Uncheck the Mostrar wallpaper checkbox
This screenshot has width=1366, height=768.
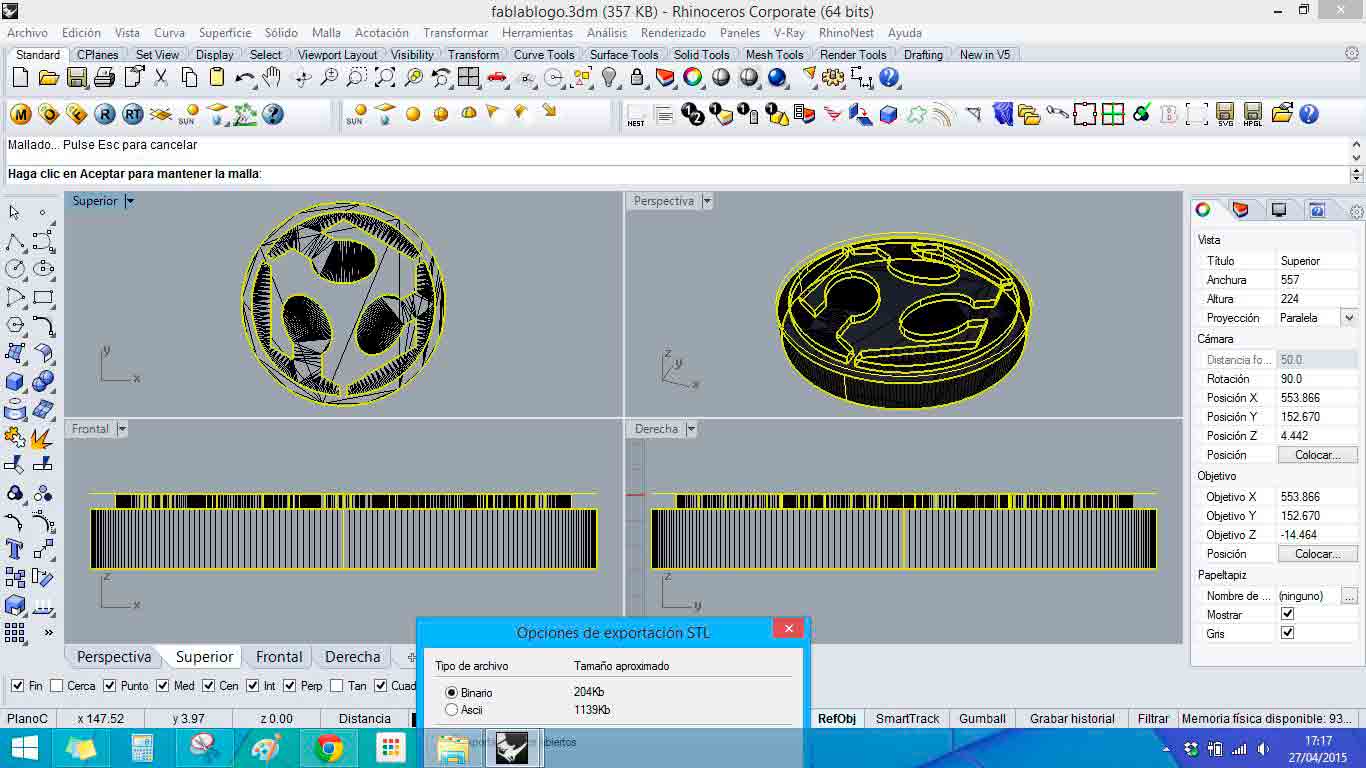[x=1287, y=614]
